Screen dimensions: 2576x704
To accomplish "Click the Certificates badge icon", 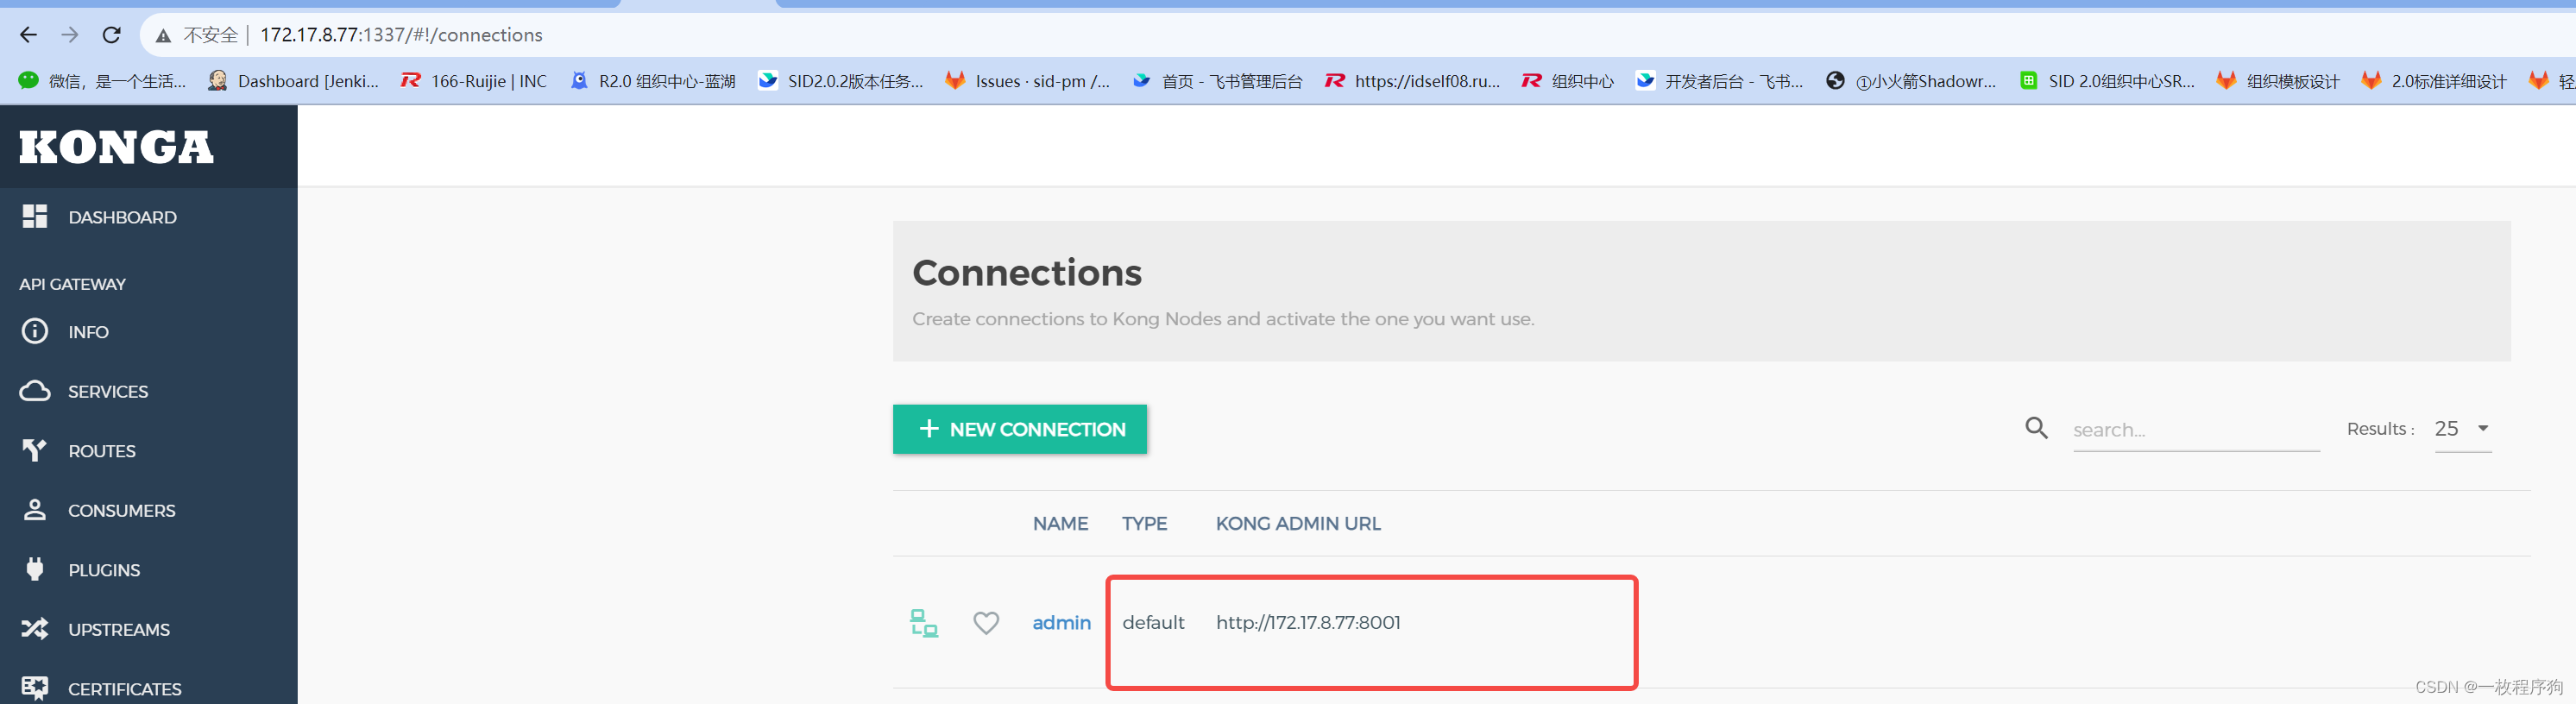I will pyautogui.click(x=35, y=688).
